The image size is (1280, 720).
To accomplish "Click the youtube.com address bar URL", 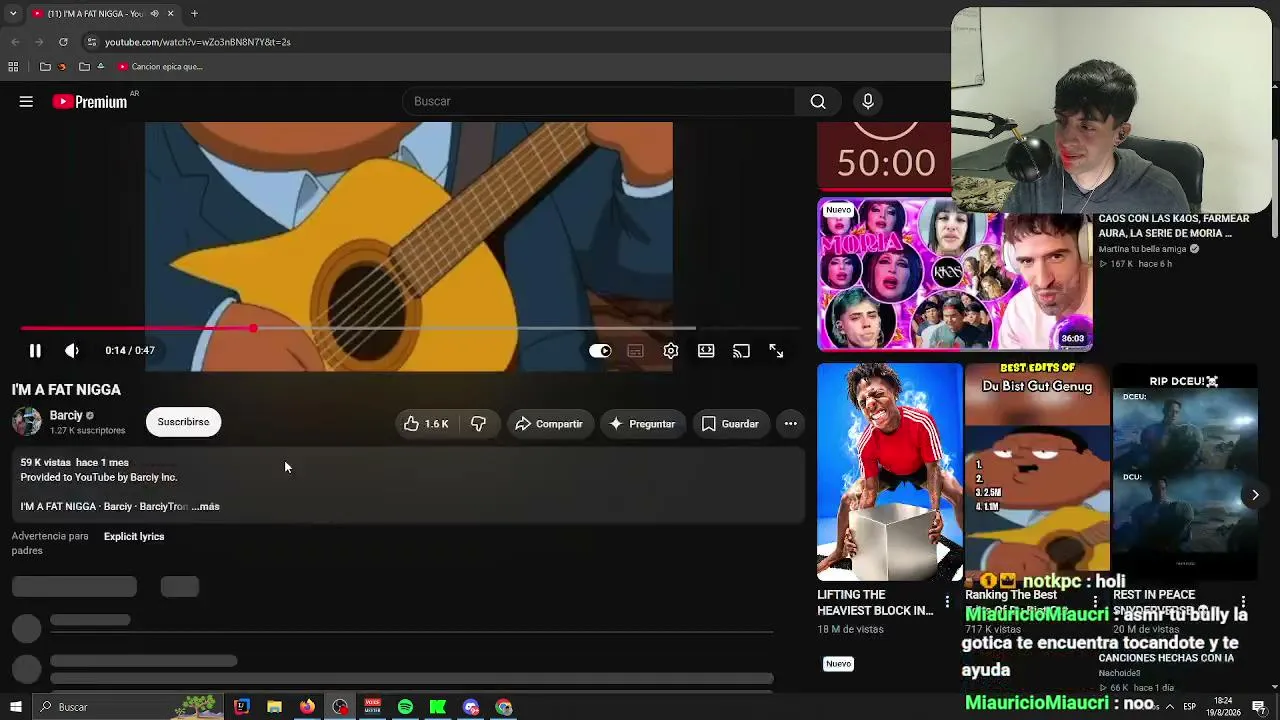I will (198, 42).
